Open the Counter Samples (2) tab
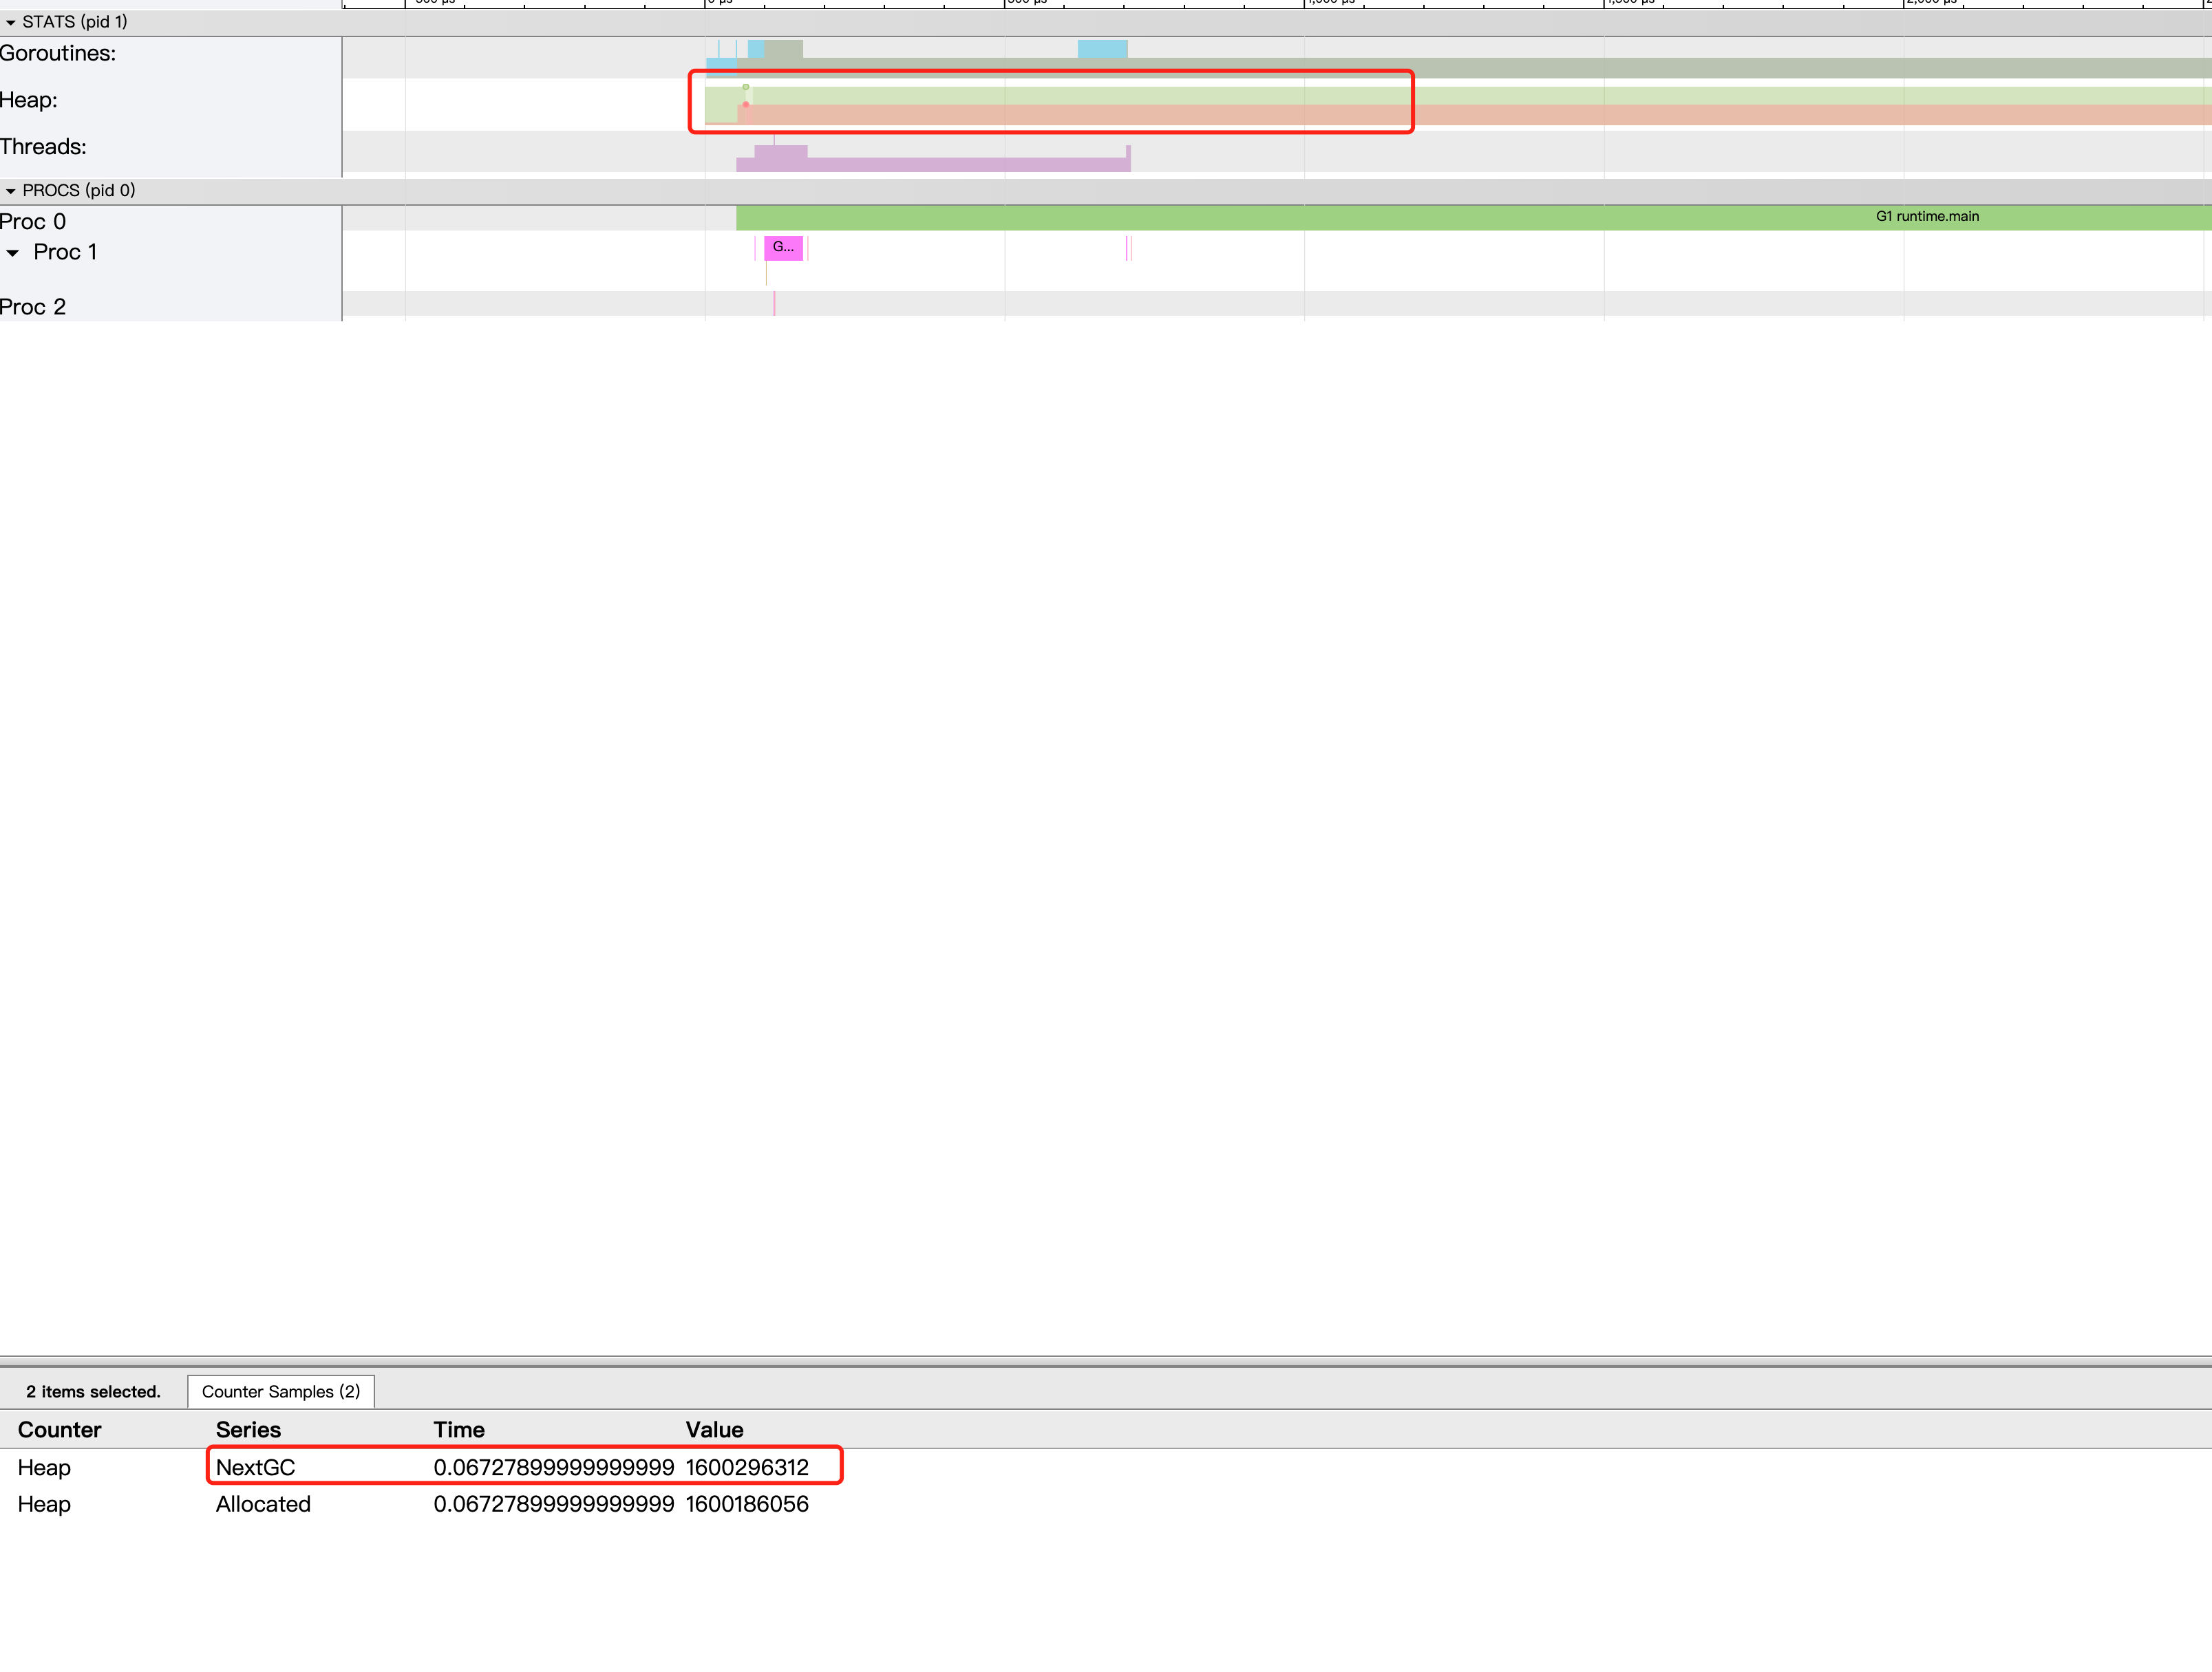2212x1672 pixels. (x=280, y=1391)
